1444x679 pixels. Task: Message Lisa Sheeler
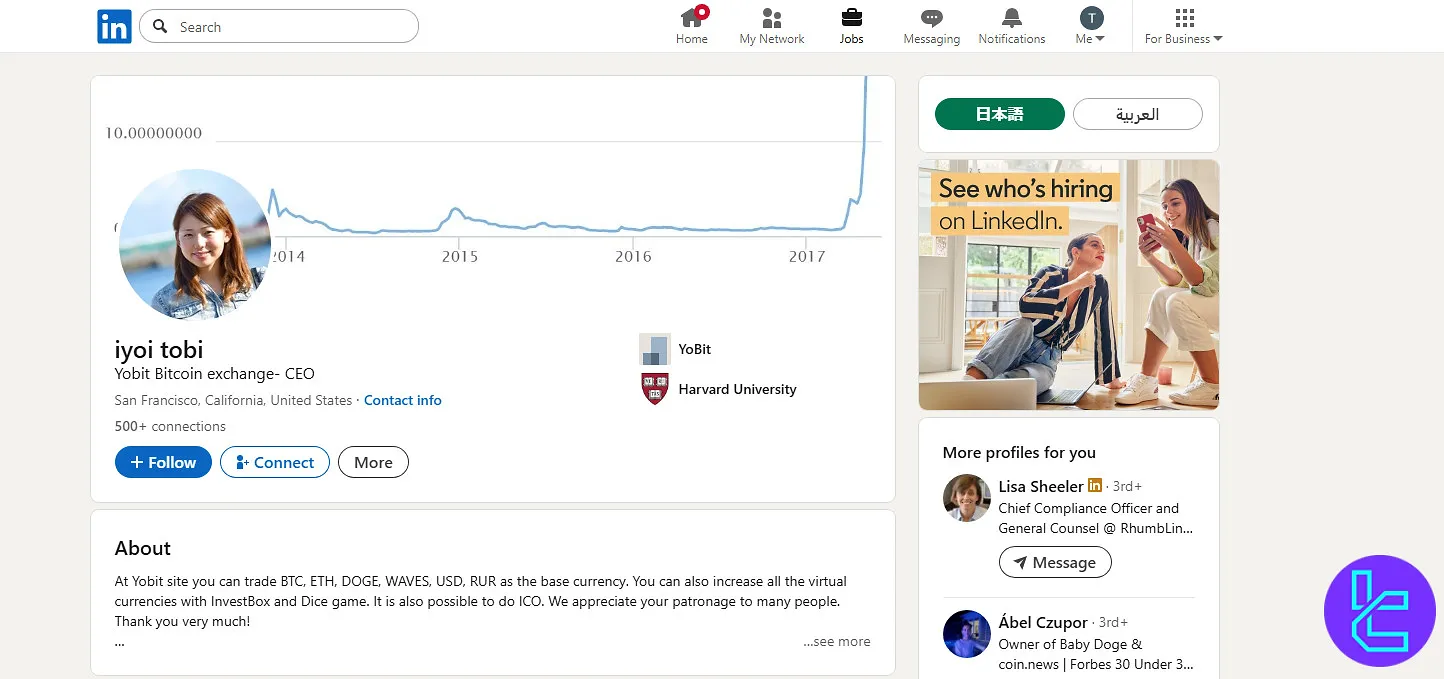(x=1055, y=562)
